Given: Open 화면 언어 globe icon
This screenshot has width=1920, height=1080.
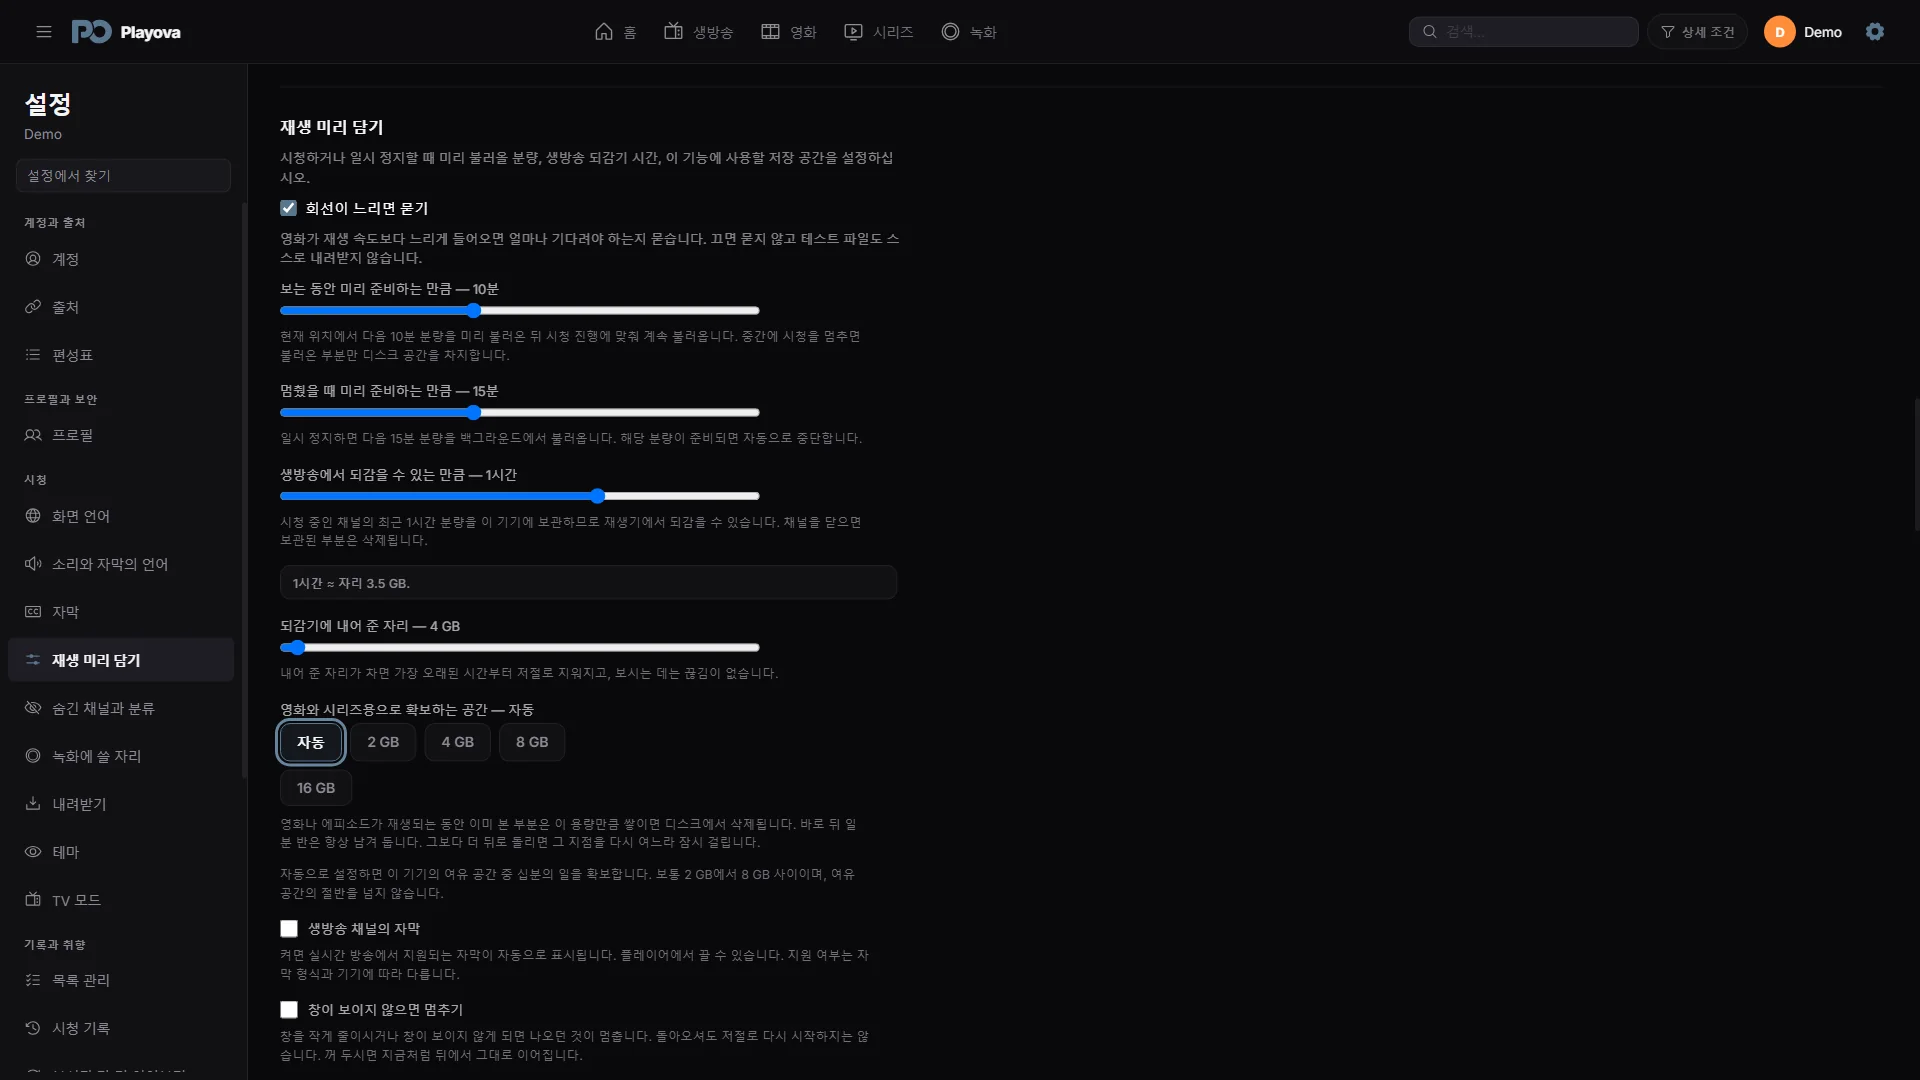Looking at the screenshot, I should (33, 516).
